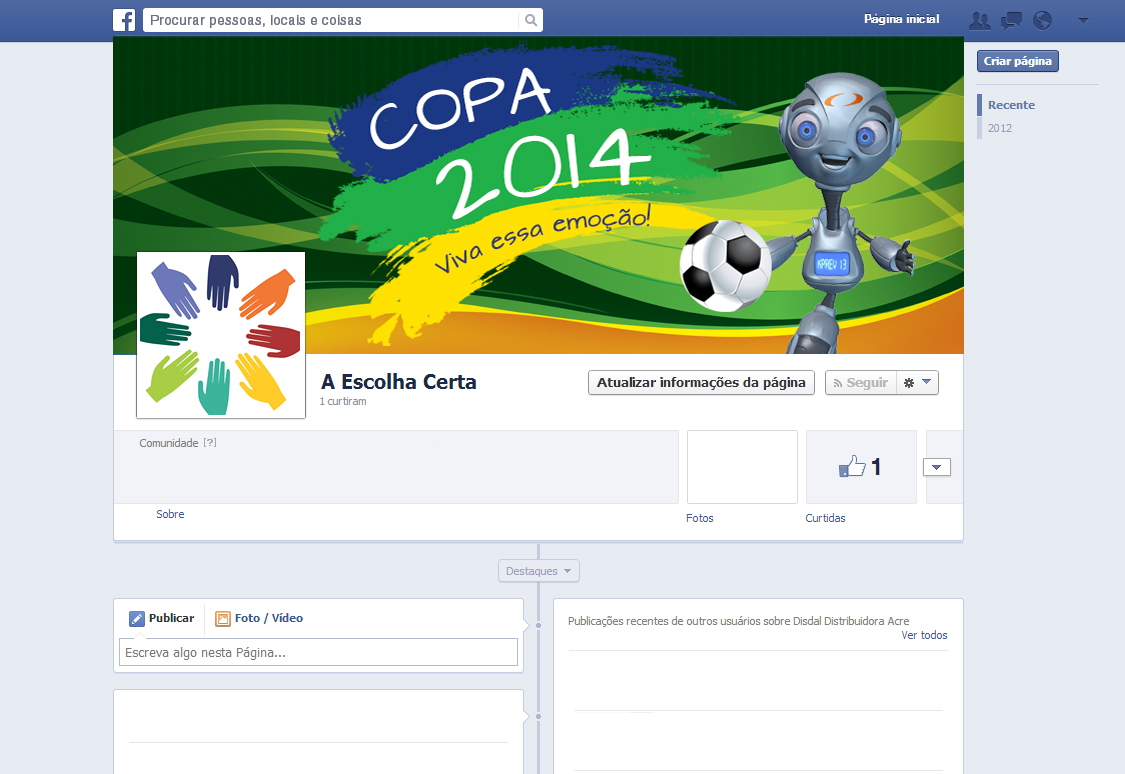This screenshot has height=774, width=1125.
Task: Open the notifications globe icon
Action: 1042,20
